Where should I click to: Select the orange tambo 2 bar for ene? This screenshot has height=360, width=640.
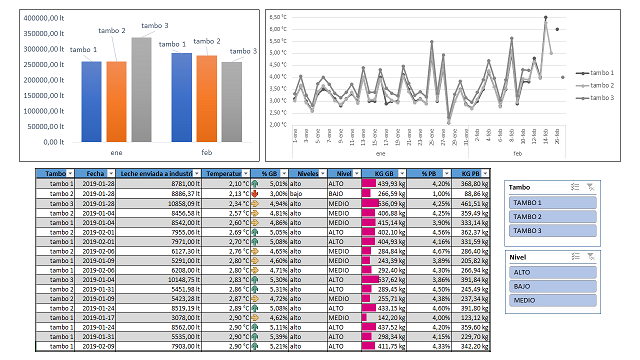(x=116, y=102)
